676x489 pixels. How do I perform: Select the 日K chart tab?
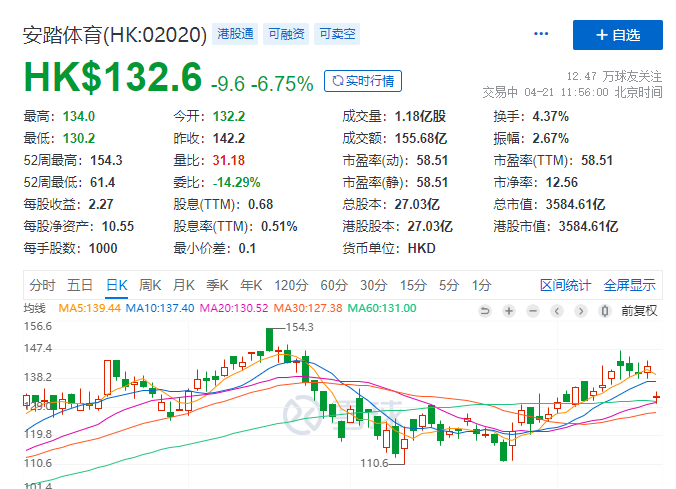(x=117, y=285)
